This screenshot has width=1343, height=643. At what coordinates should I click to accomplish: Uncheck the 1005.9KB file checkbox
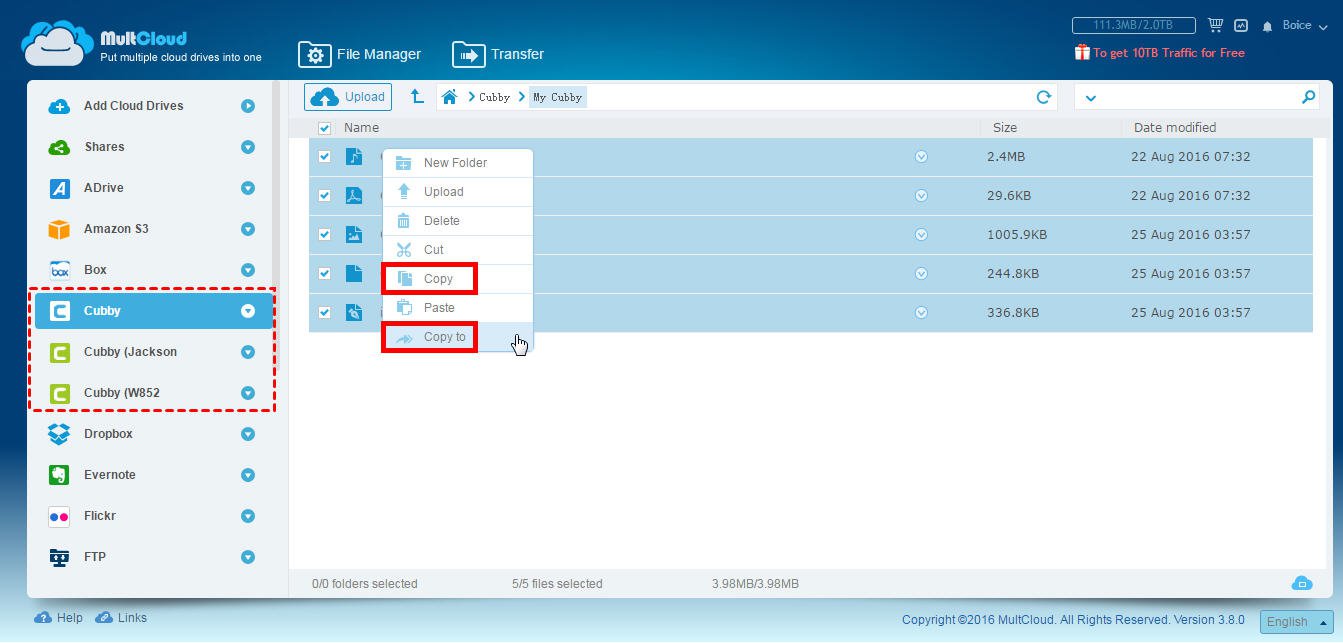[x=324, y=235]
